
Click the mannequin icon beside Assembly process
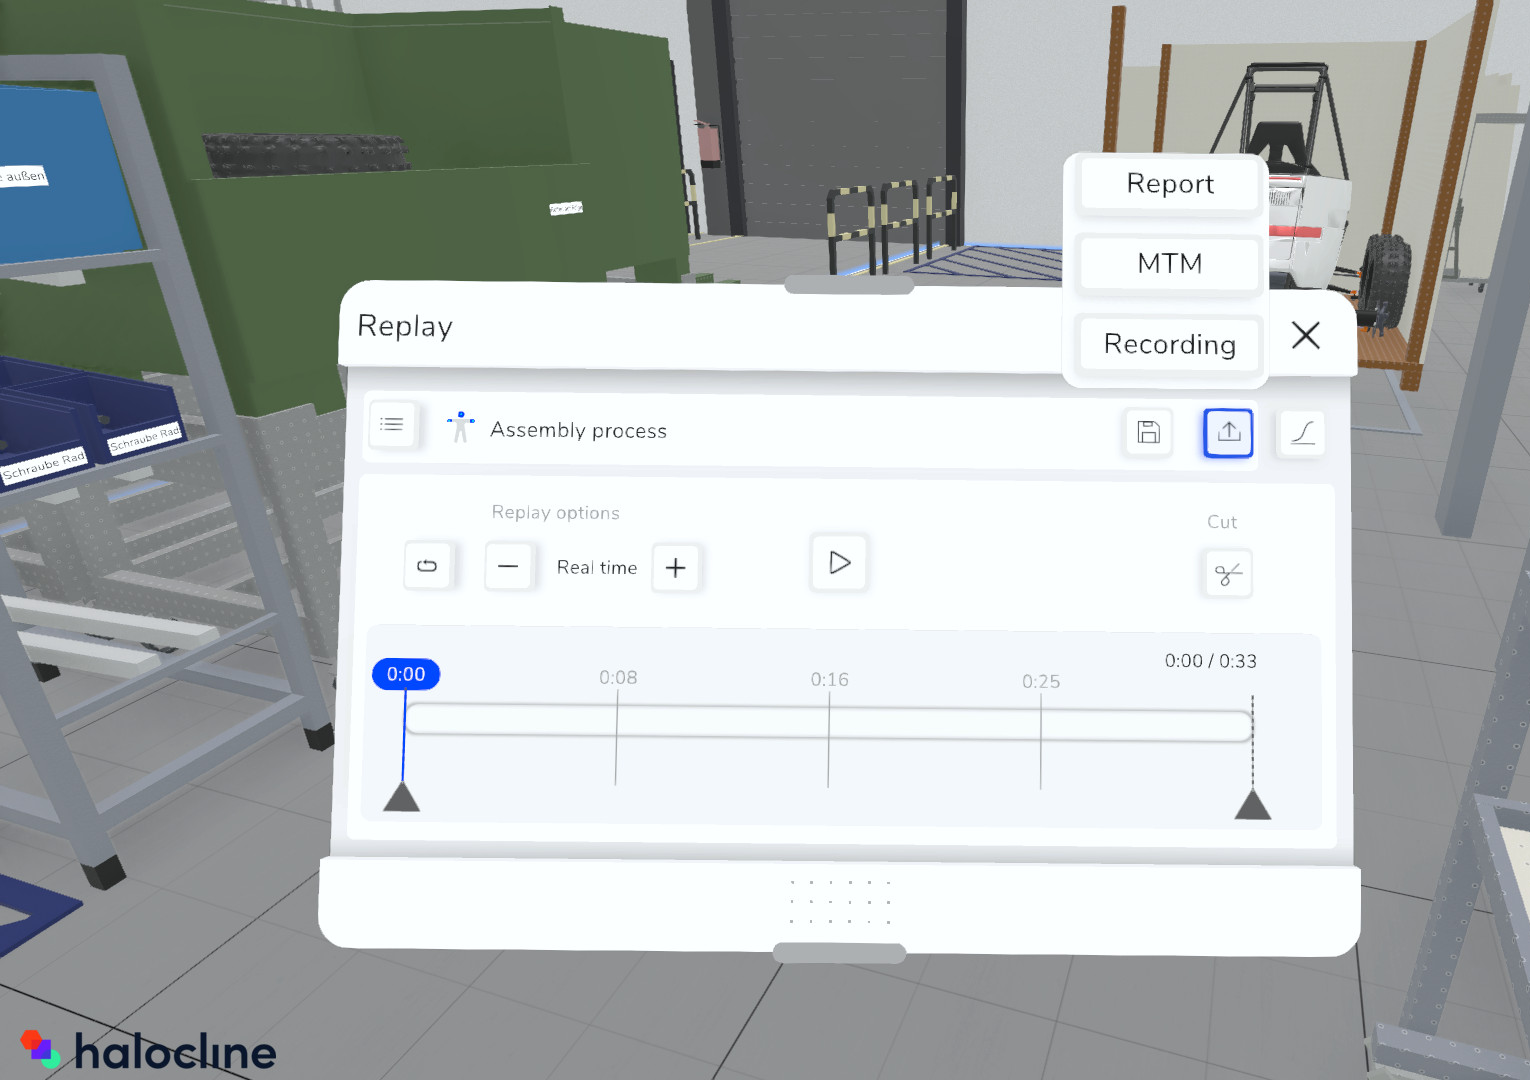(460, 427)
